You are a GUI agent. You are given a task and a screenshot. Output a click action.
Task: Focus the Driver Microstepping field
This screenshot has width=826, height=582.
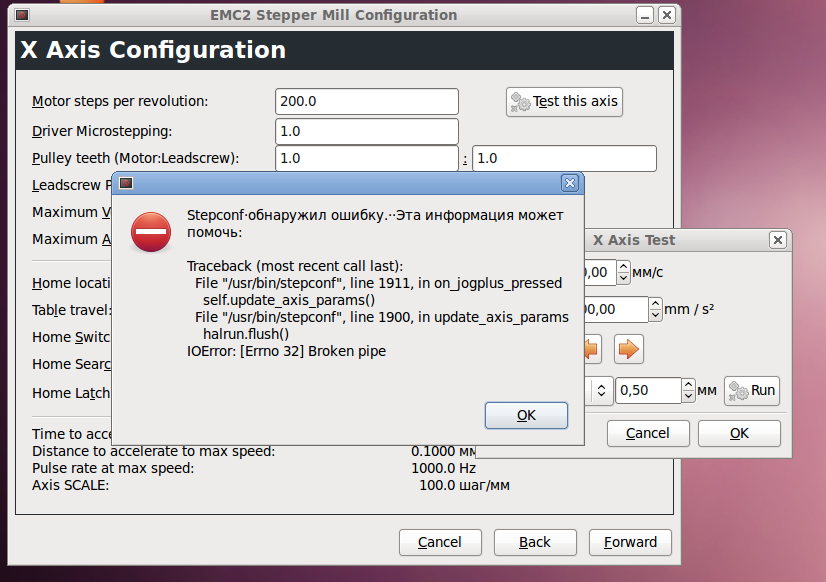[x=367, y=131]
